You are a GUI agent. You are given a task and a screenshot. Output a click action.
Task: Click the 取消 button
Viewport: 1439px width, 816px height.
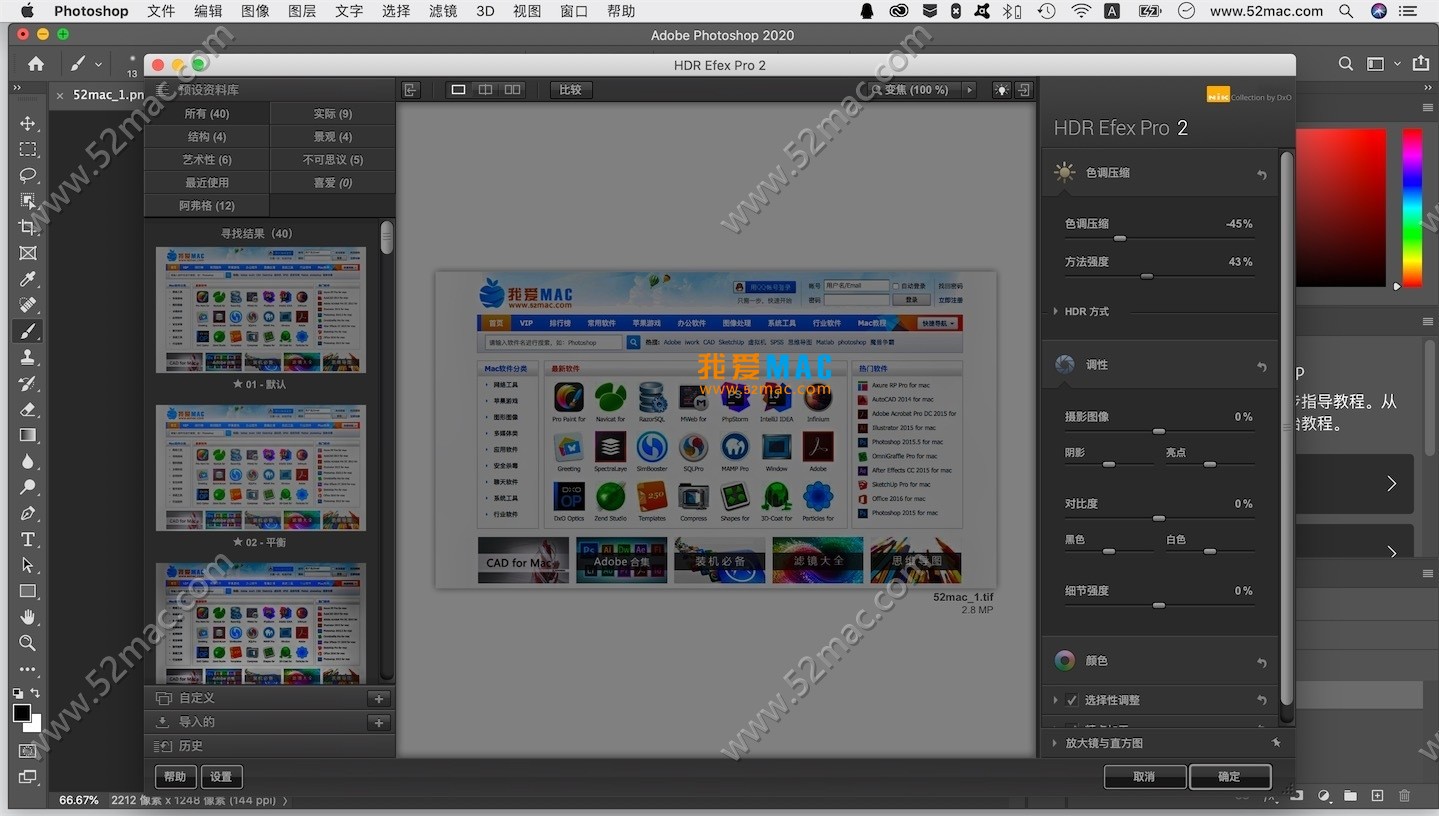(1145, 777)
